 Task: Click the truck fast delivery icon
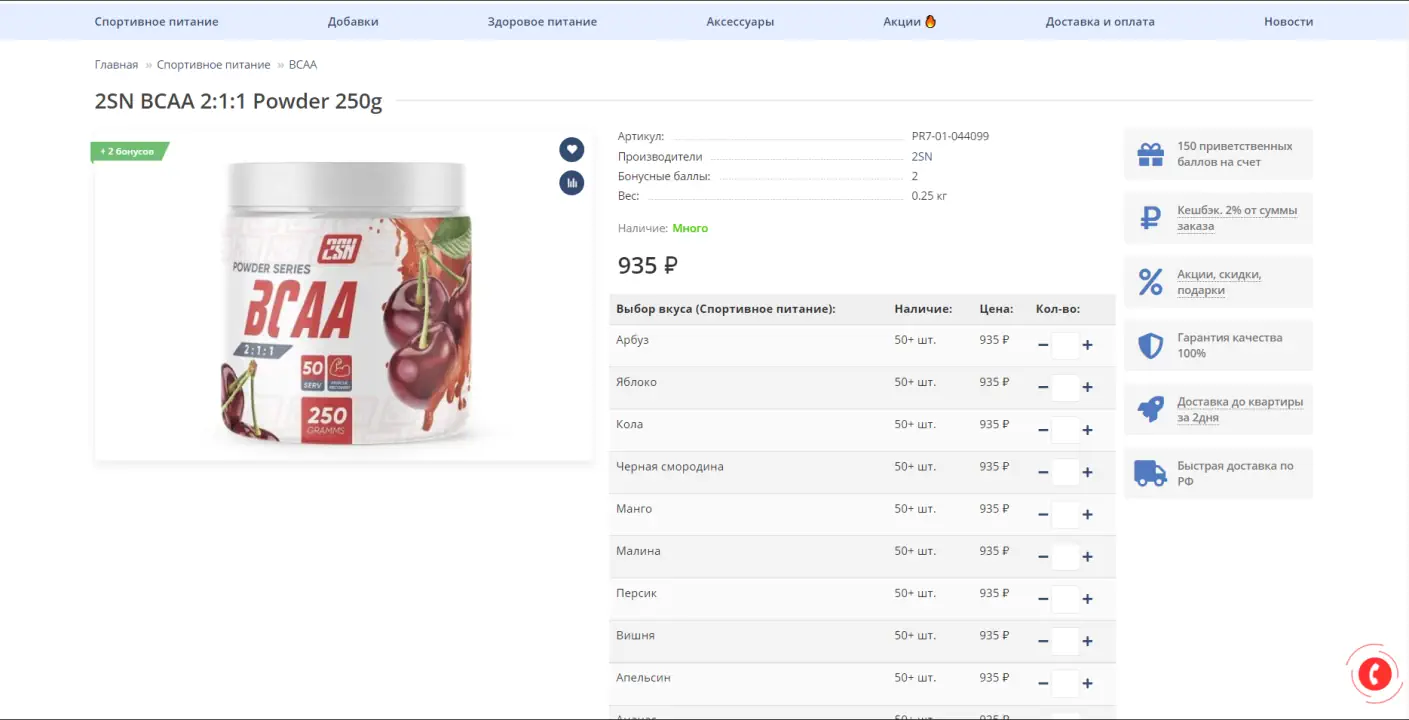pos(1150,473)
